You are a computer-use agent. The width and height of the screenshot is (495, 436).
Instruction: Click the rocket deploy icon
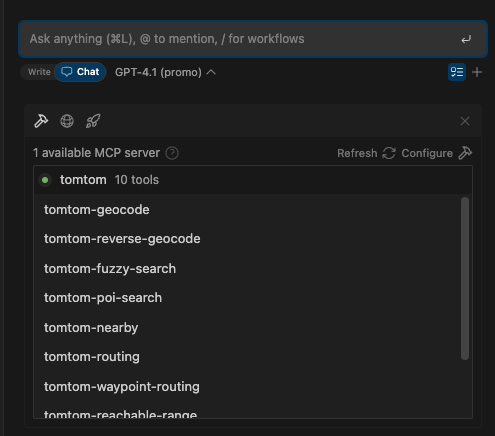93,121
